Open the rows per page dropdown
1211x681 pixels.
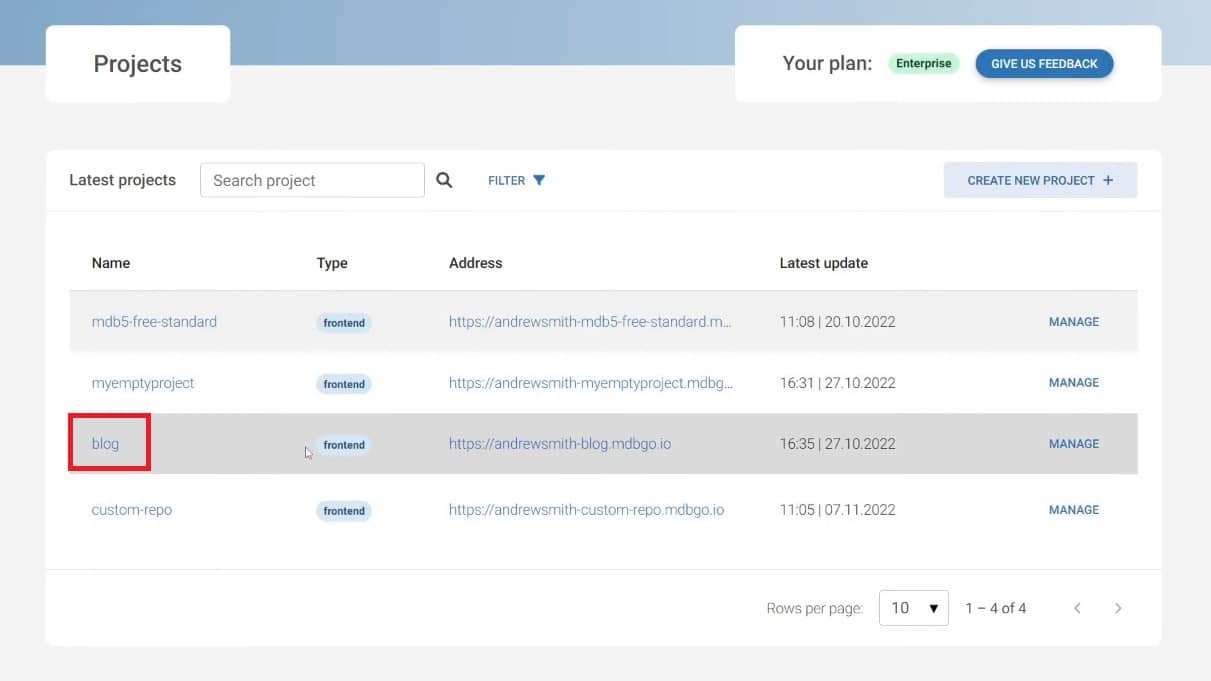[x=913, y=608]
